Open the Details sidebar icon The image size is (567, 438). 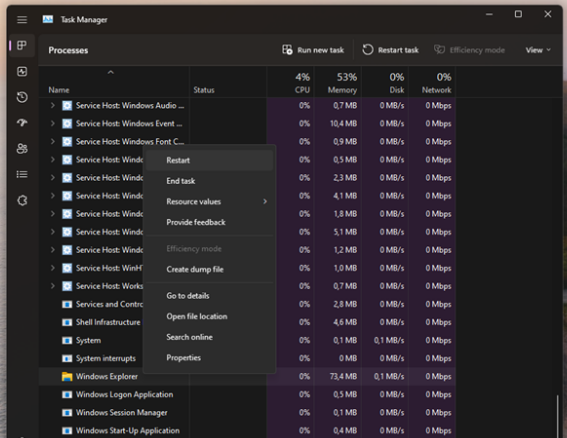[22, 175]
